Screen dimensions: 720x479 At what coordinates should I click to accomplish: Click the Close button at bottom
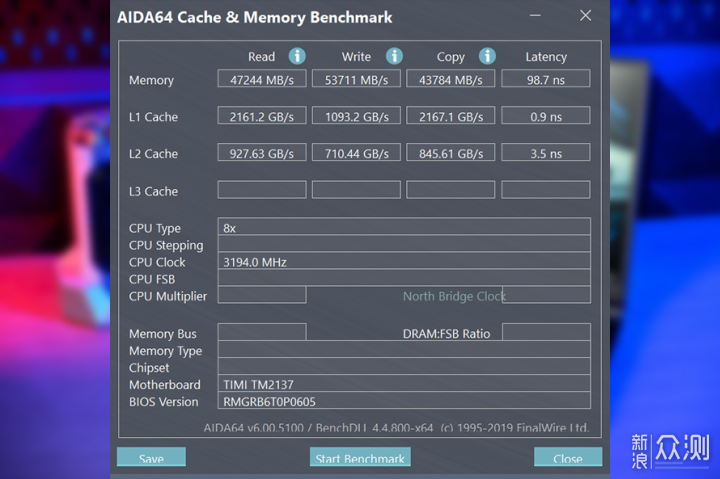click(568, 457)
